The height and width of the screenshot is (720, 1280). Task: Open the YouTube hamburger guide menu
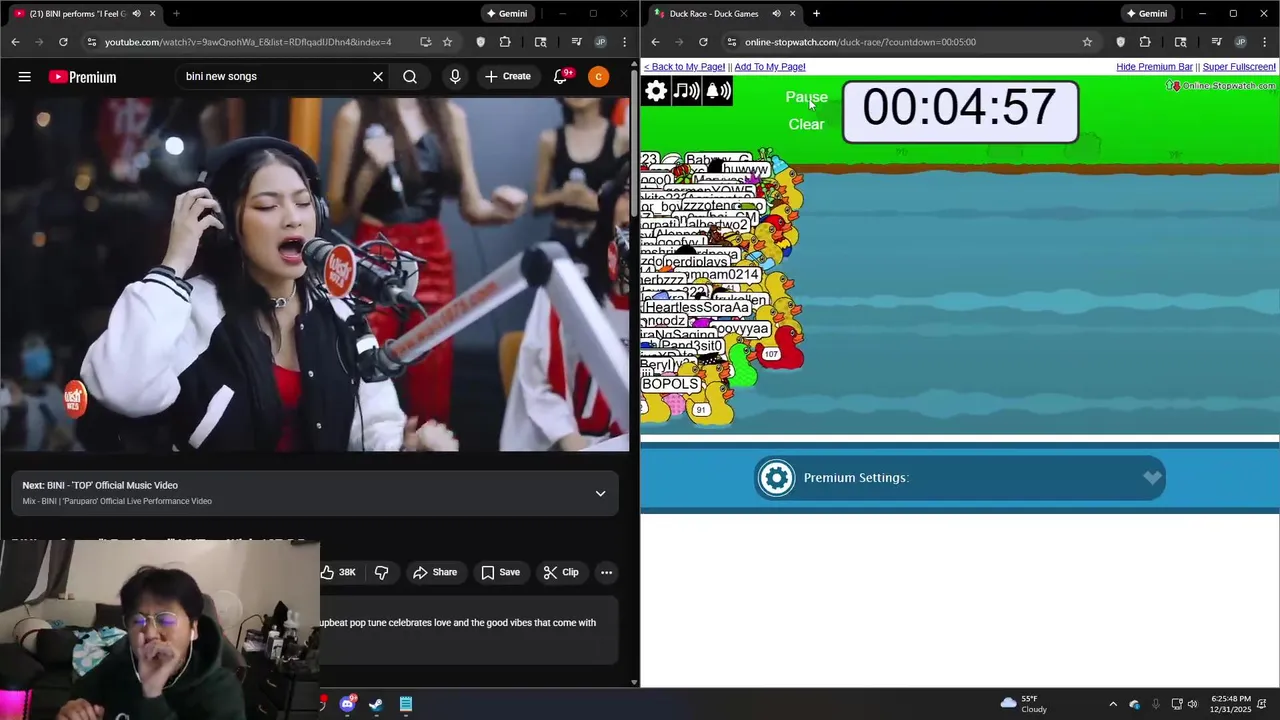pyautogui.click(x=25, y=77)
